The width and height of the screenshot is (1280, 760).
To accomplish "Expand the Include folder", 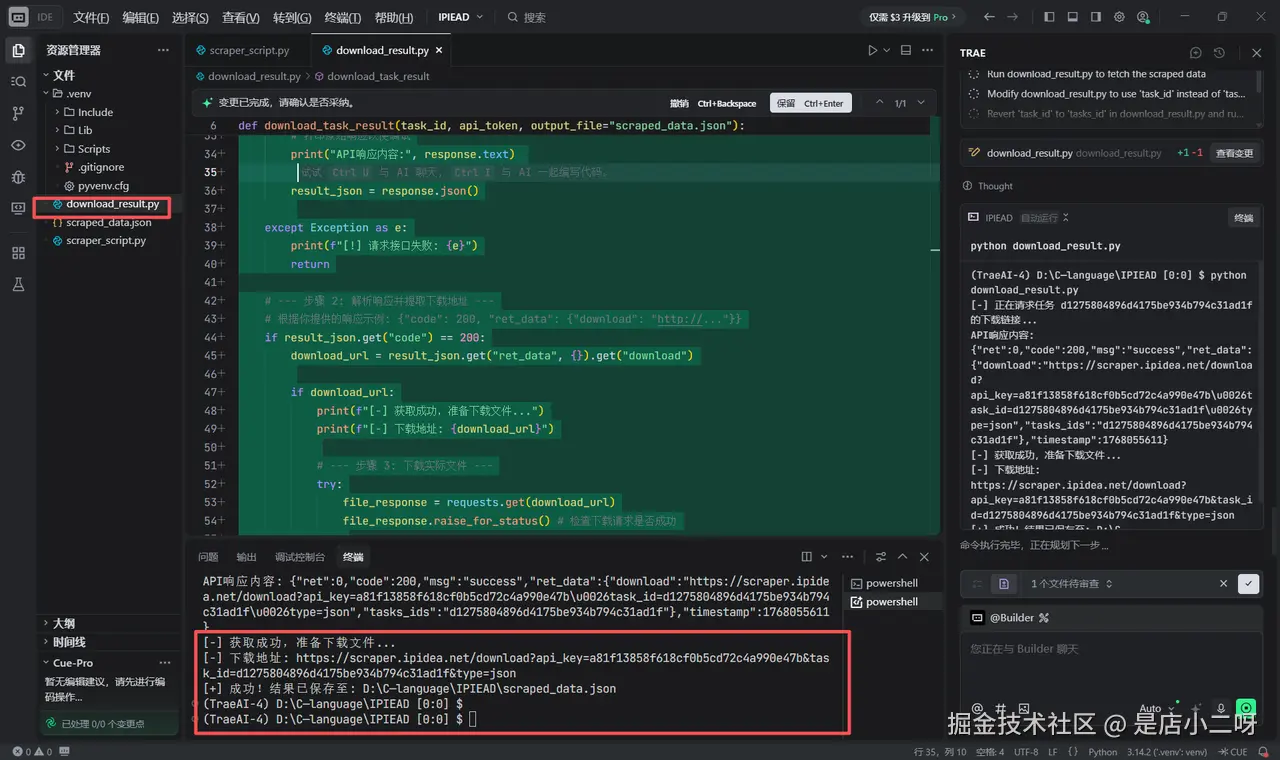I will (x=57, y=112).
